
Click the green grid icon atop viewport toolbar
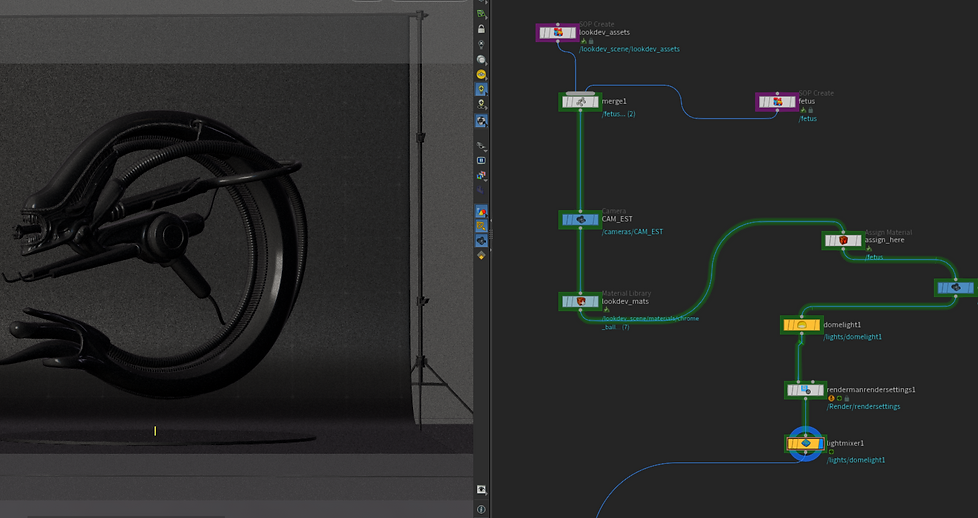(x=481, y=13)
